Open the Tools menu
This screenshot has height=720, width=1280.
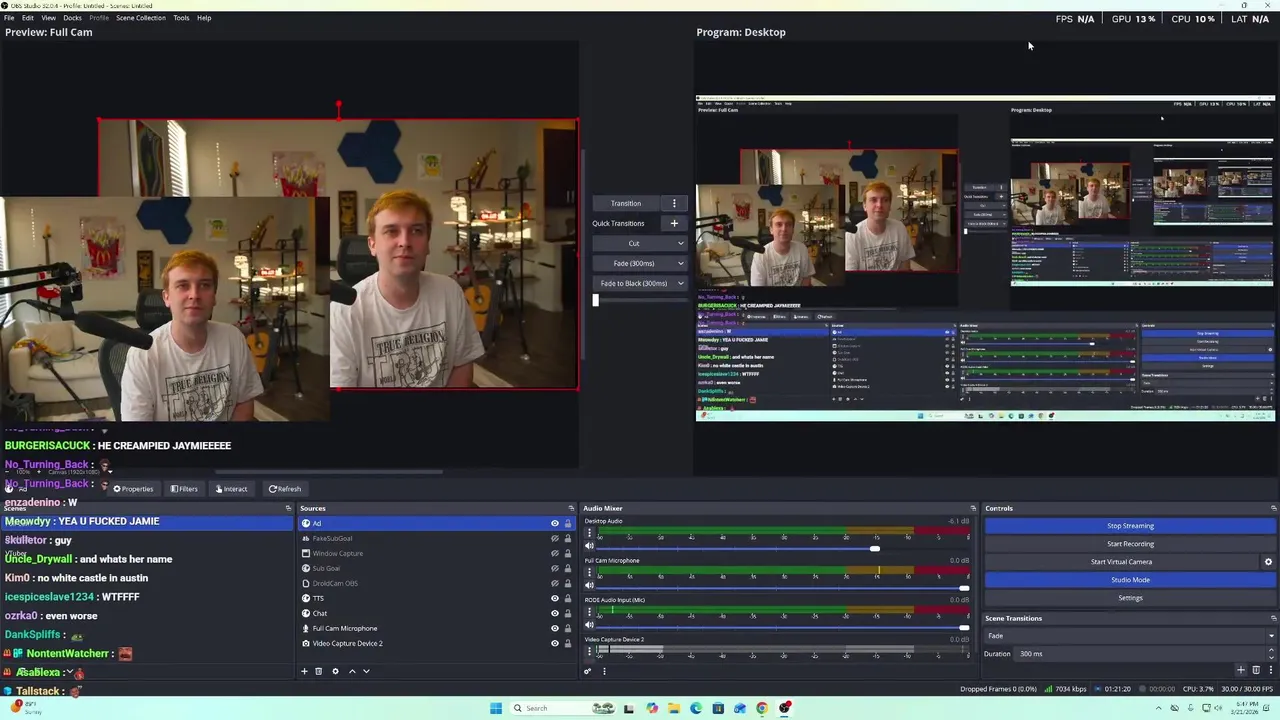(x=181, y=18)
